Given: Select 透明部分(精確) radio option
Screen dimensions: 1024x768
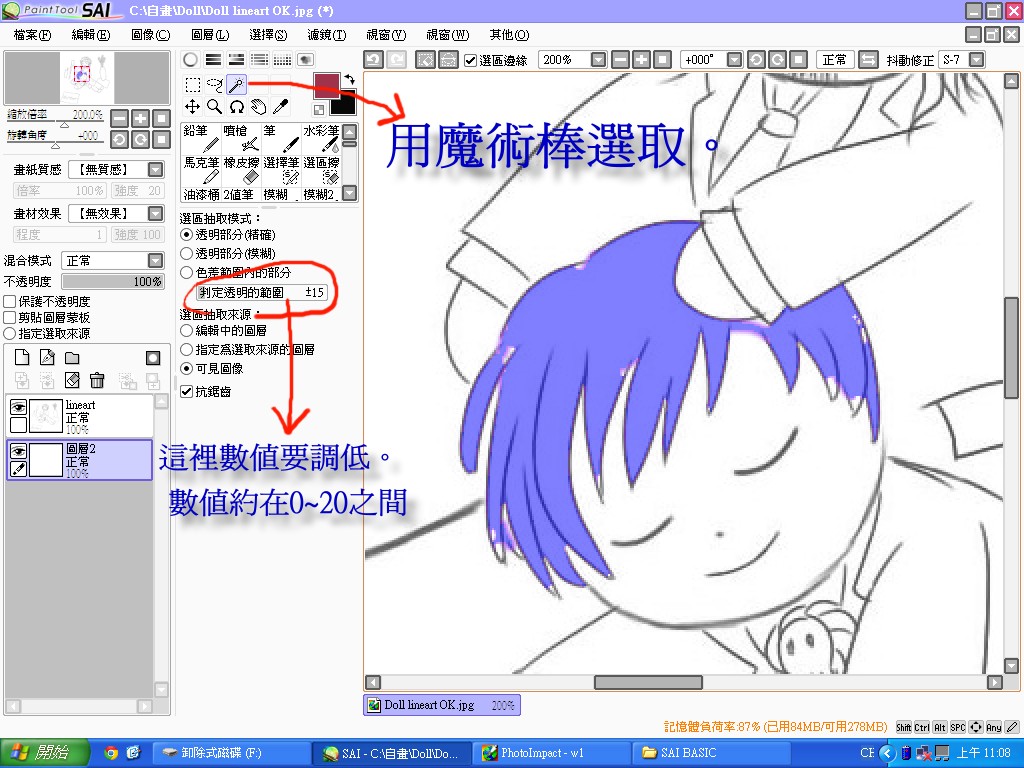Looking at the screenshot, I should (x=187, y=234).
